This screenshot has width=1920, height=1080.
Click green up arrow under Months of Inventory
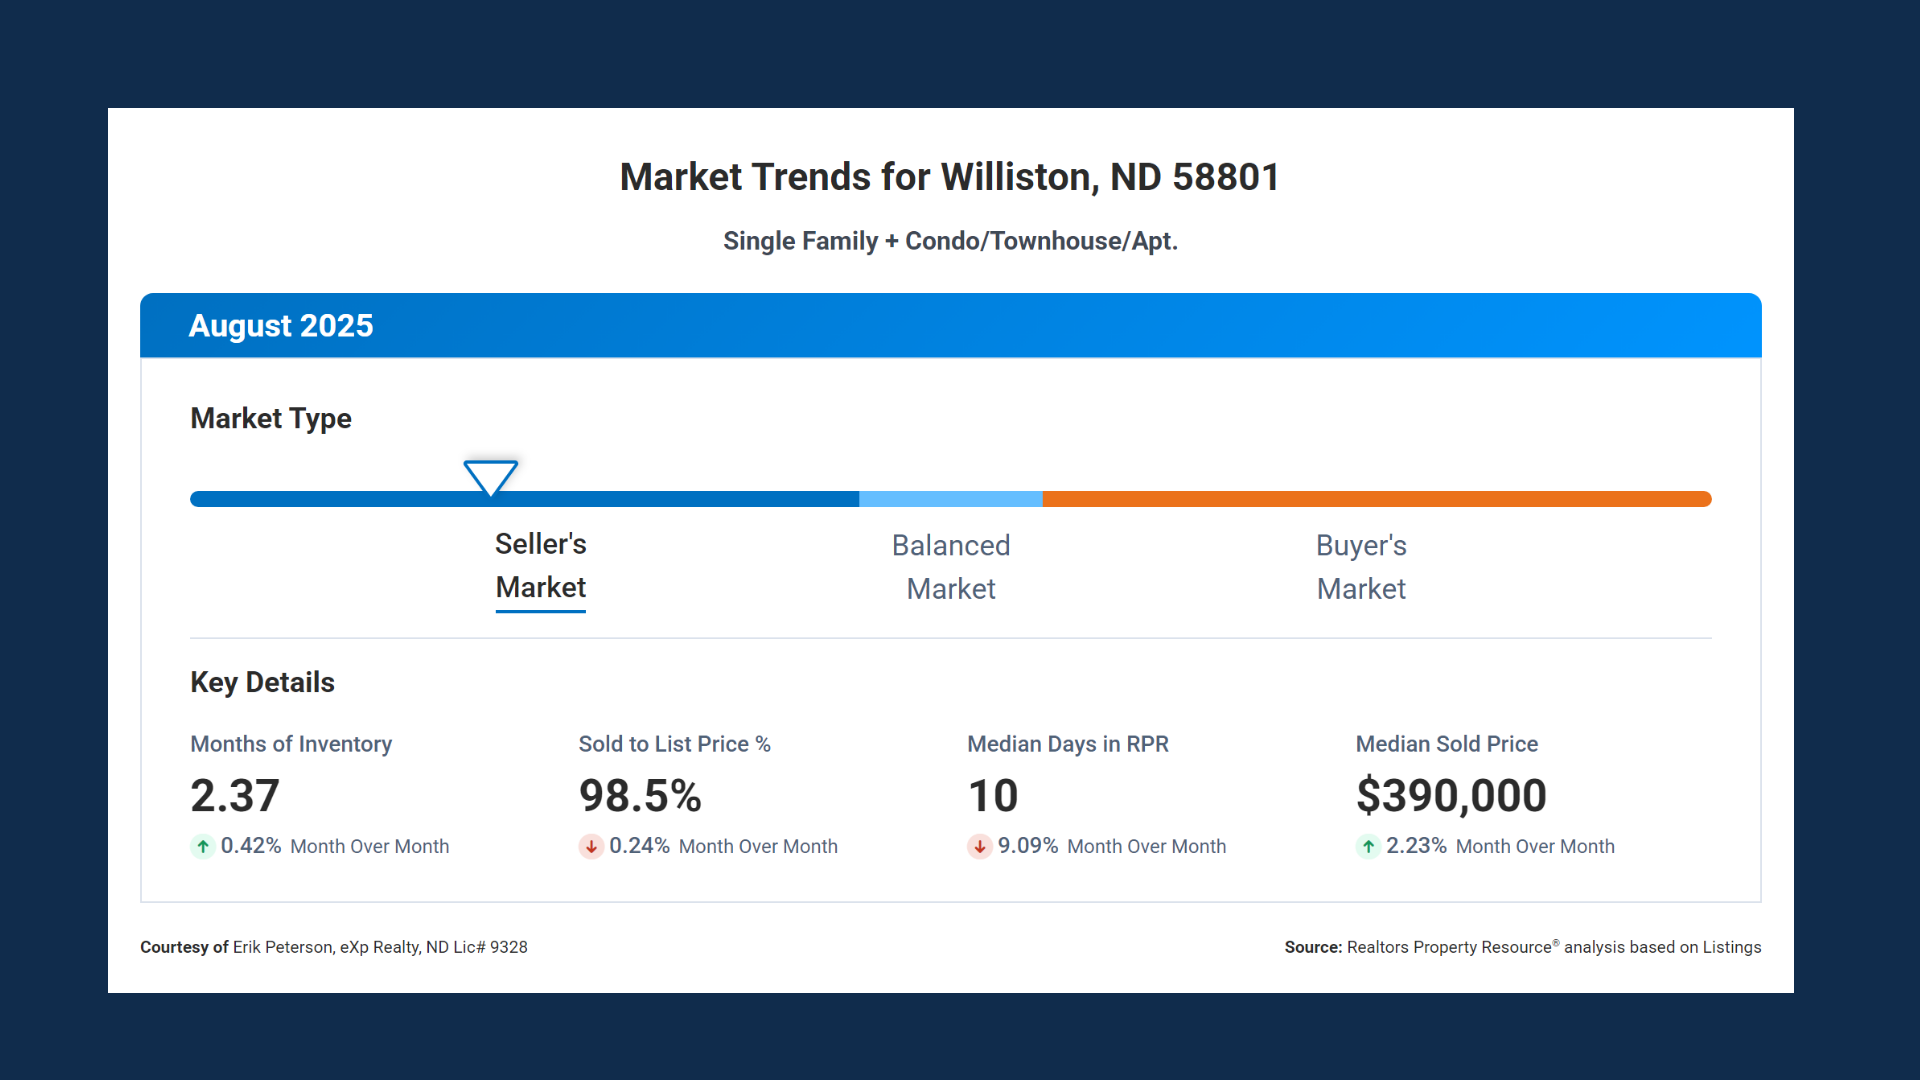203,847
